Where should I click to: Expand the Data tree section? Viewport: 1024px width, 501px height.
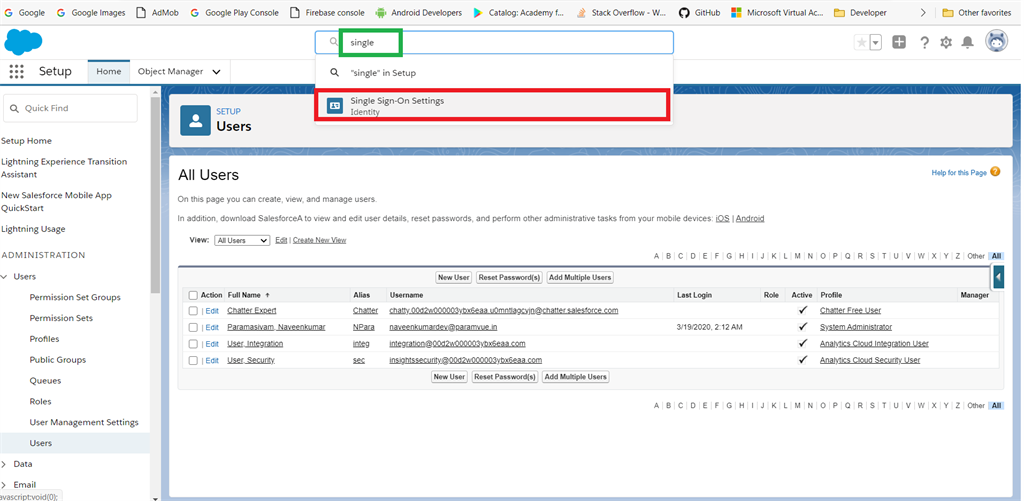pyautogui.click(x=4, y=464)
